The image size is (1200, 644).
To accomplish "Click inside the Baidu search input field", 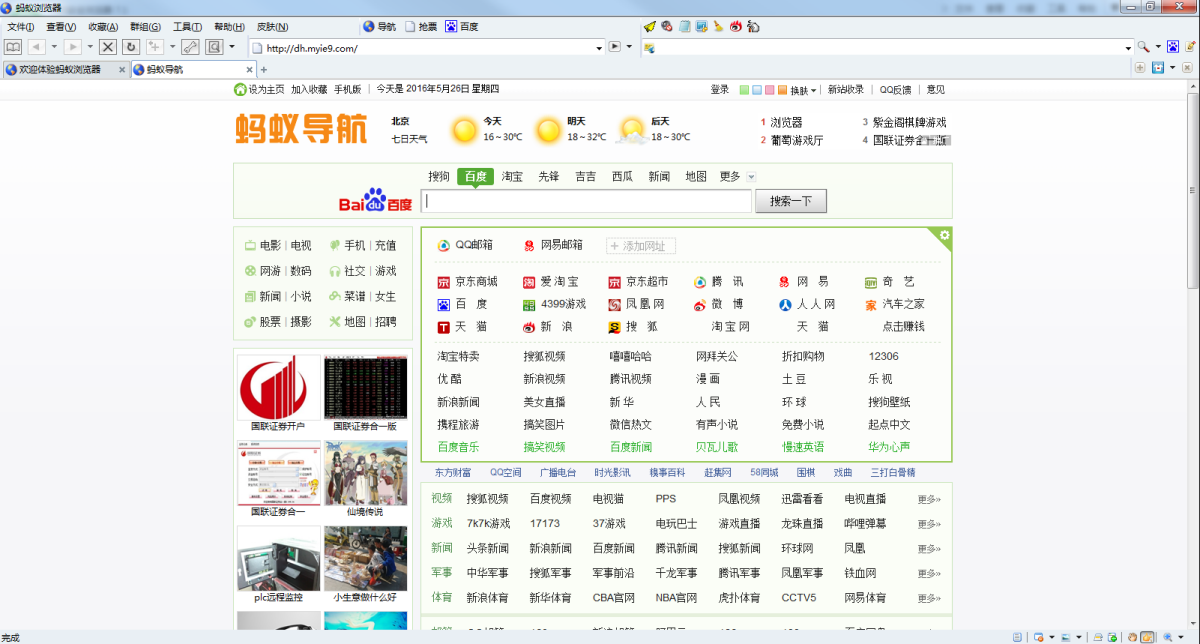I will 585,201.
